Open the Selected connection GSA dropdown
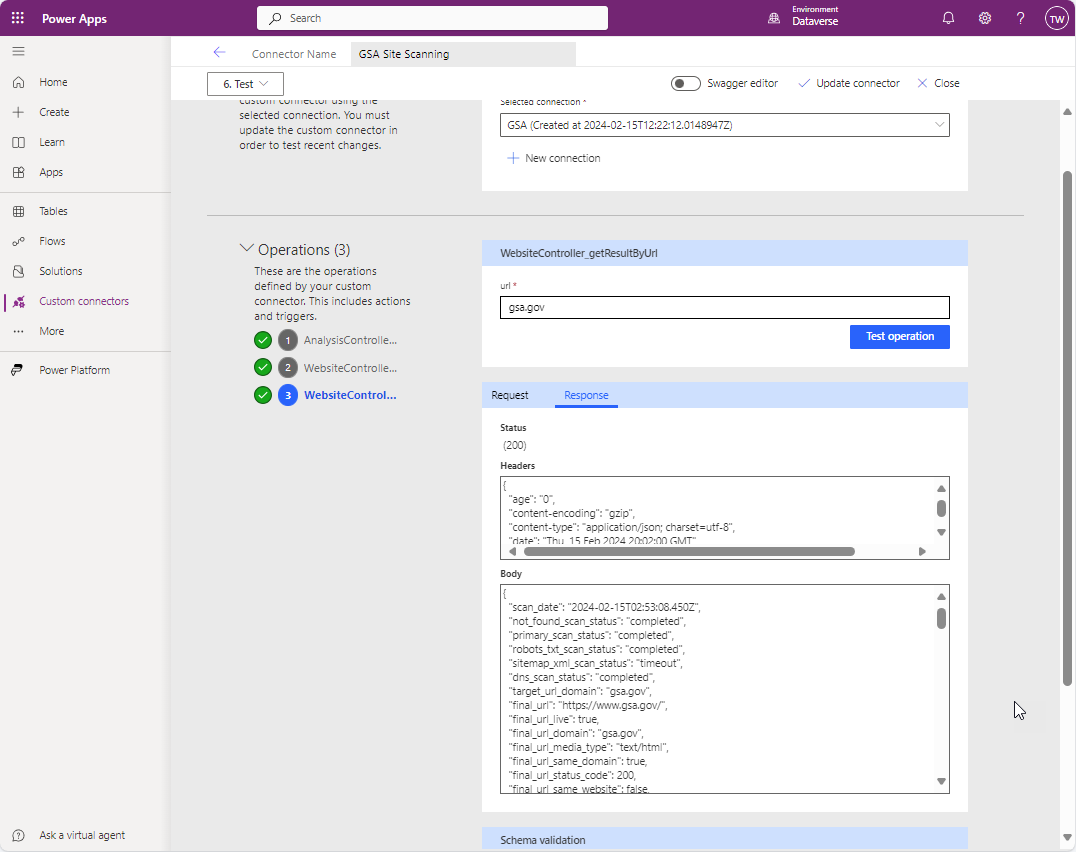 tap(725, 125)
